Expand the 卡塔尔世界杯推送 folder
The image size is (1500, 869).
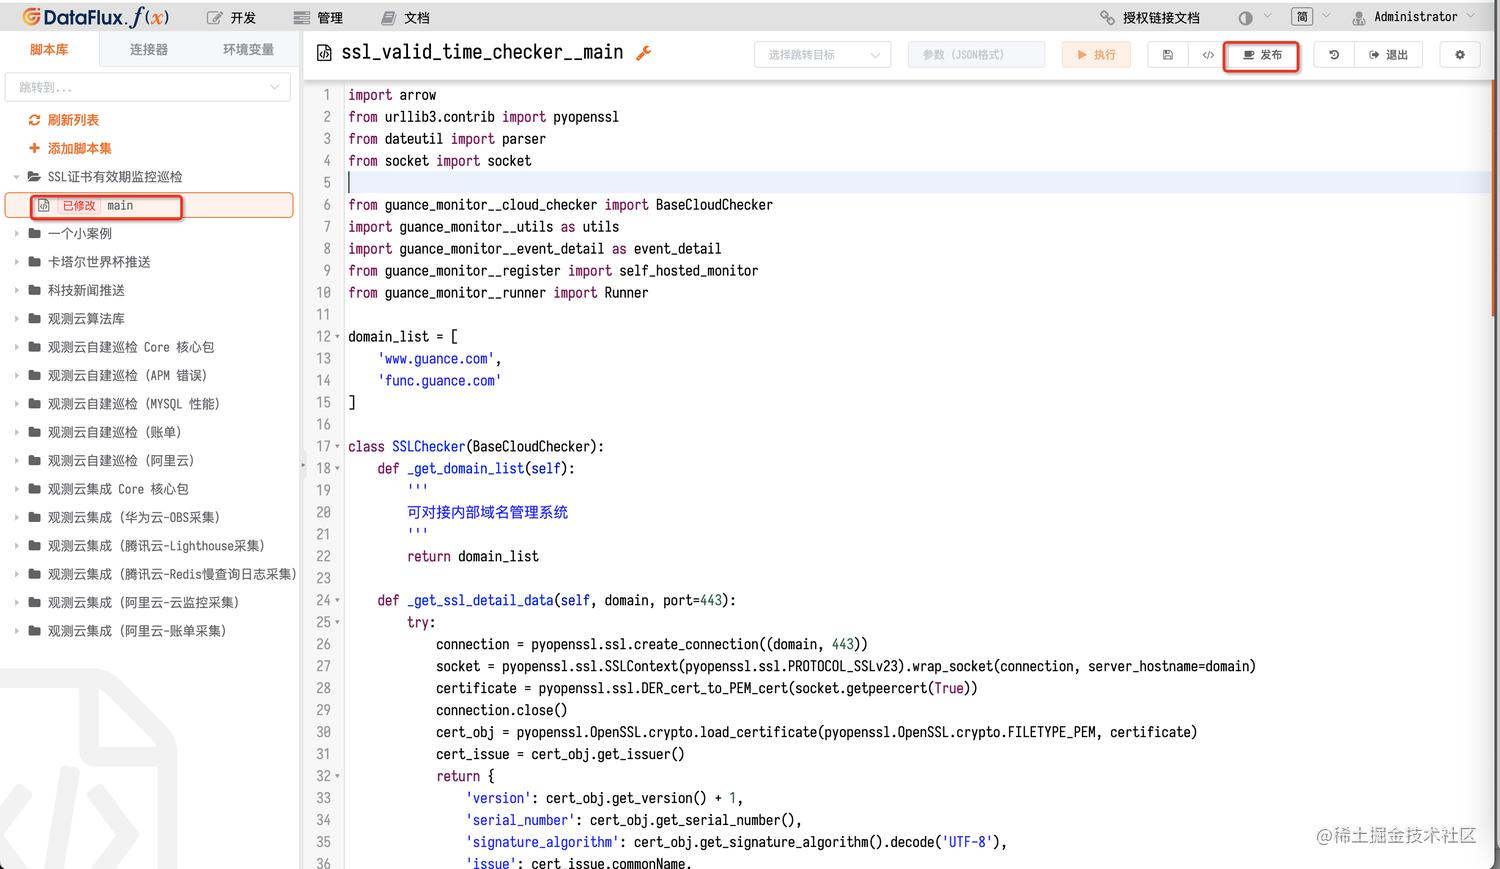(x=17, y=262)
